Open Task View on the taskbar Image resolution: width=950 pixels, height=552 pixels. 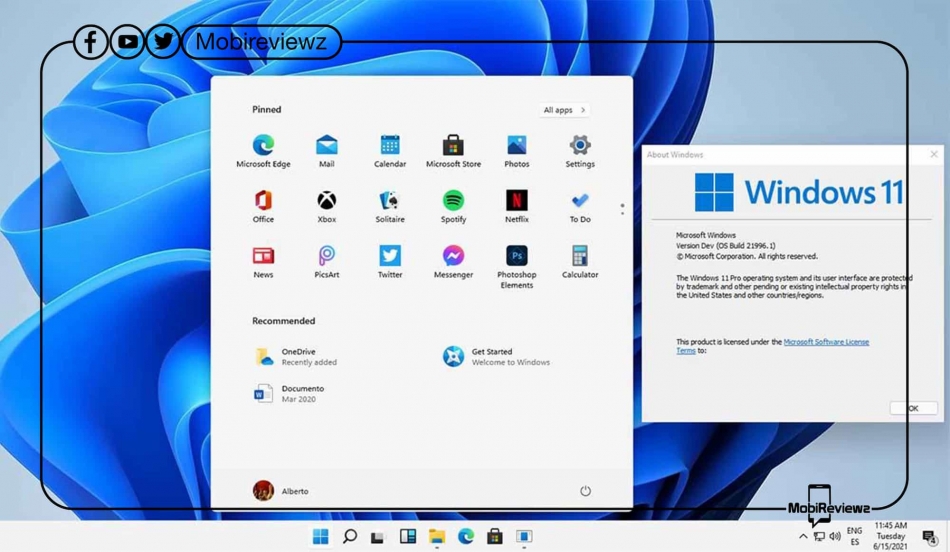pos(378,537)
